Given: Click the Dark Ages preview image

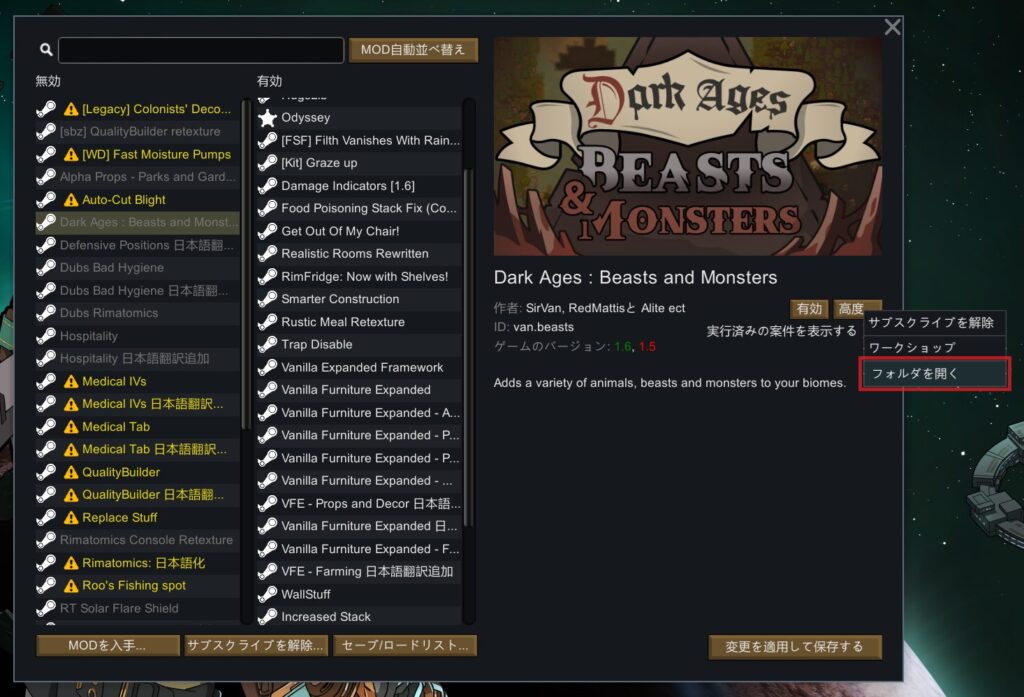Looking at the screenshot, I should (x=688, y=146).
